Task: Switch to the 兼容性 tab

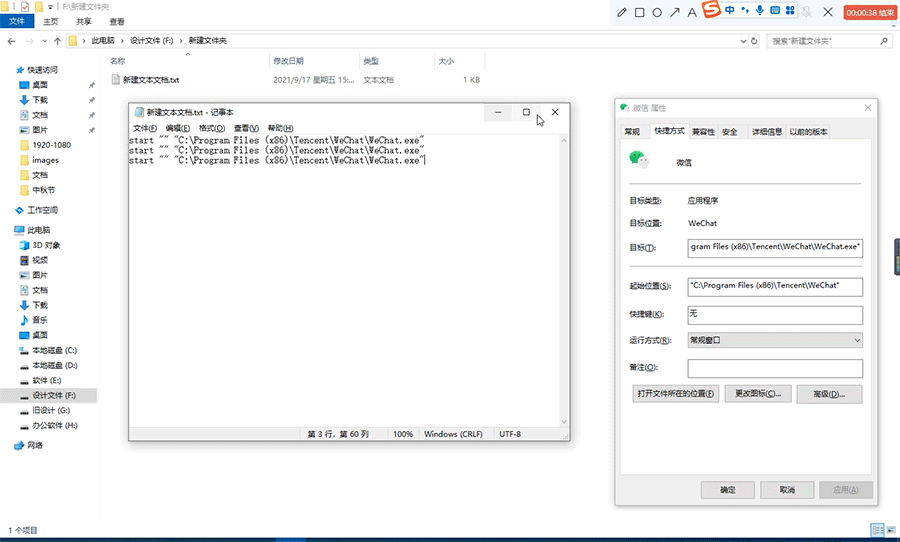Action: click(x=703, y=131)
